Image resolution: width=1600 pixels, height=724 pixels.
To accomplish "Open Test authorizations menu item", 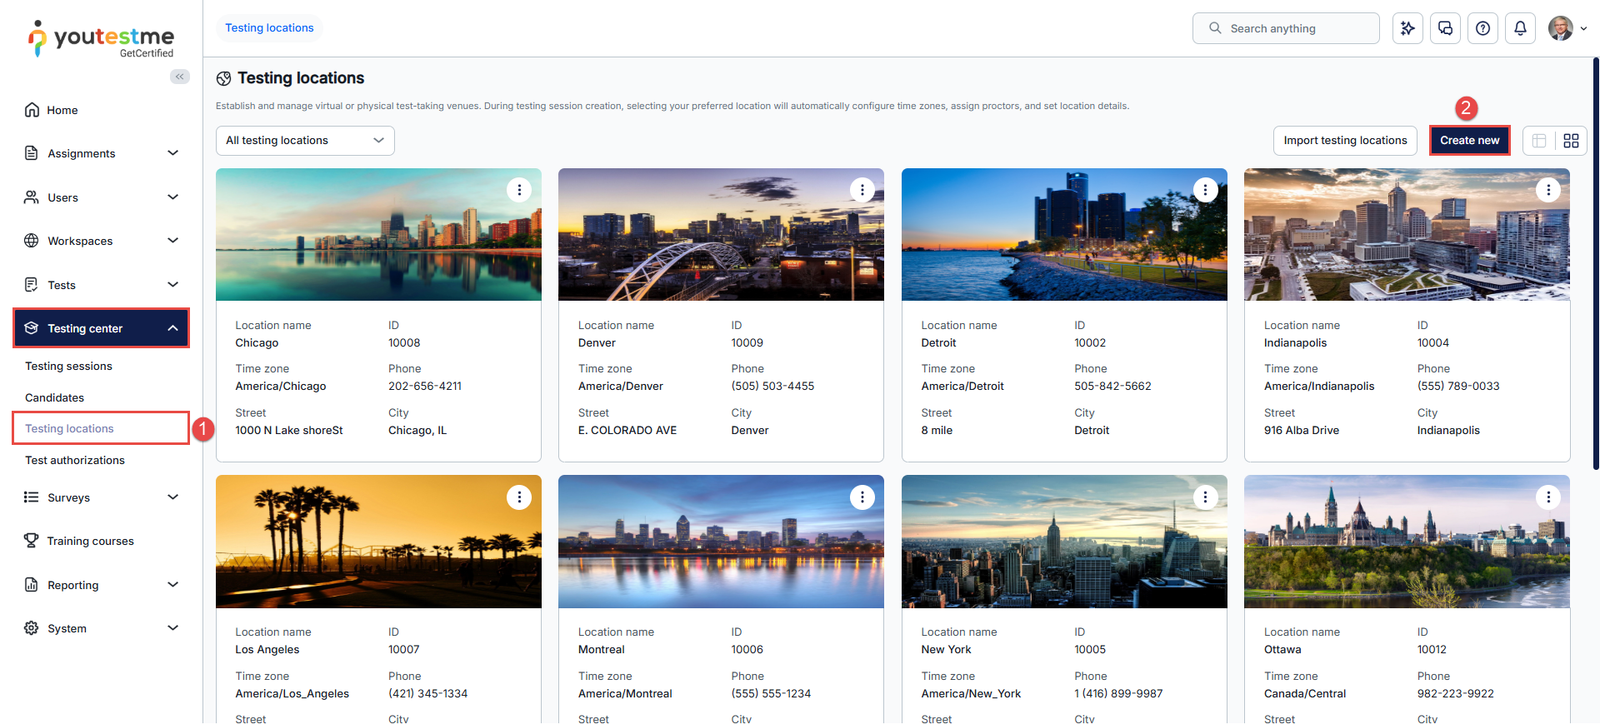I will pos(75,460).
